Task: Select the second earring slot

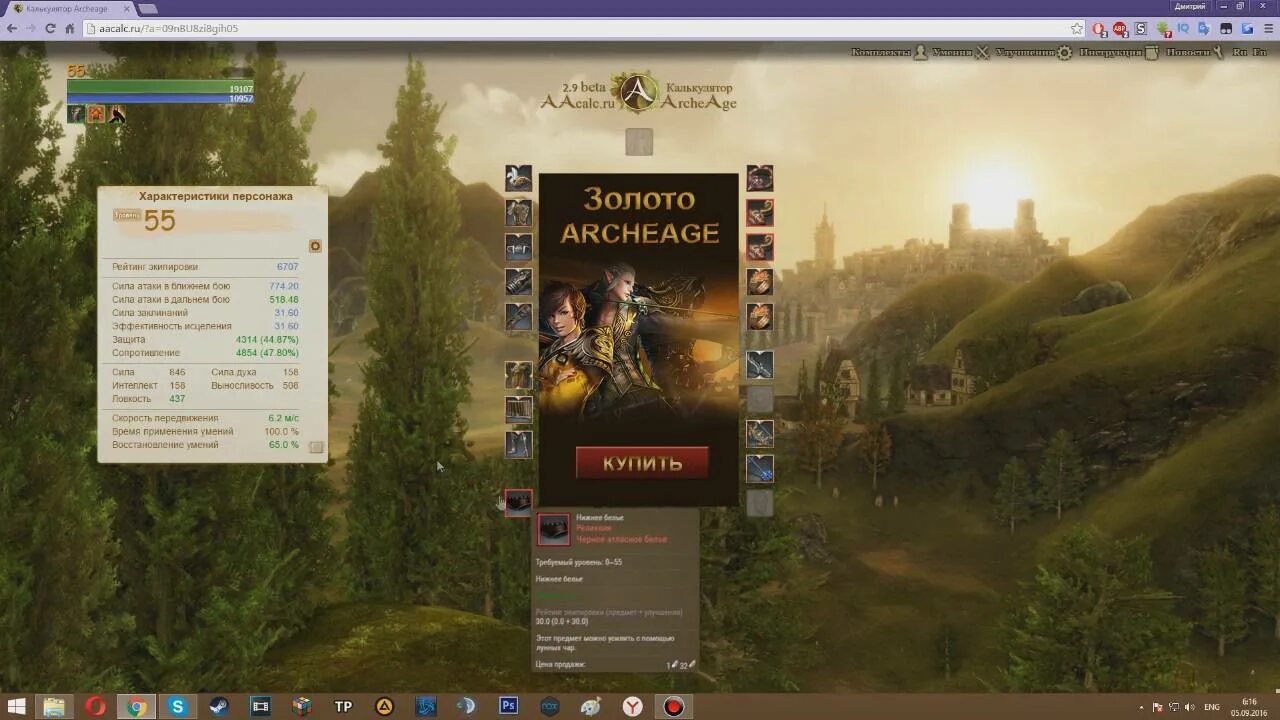Action: [x=760, y=247]
